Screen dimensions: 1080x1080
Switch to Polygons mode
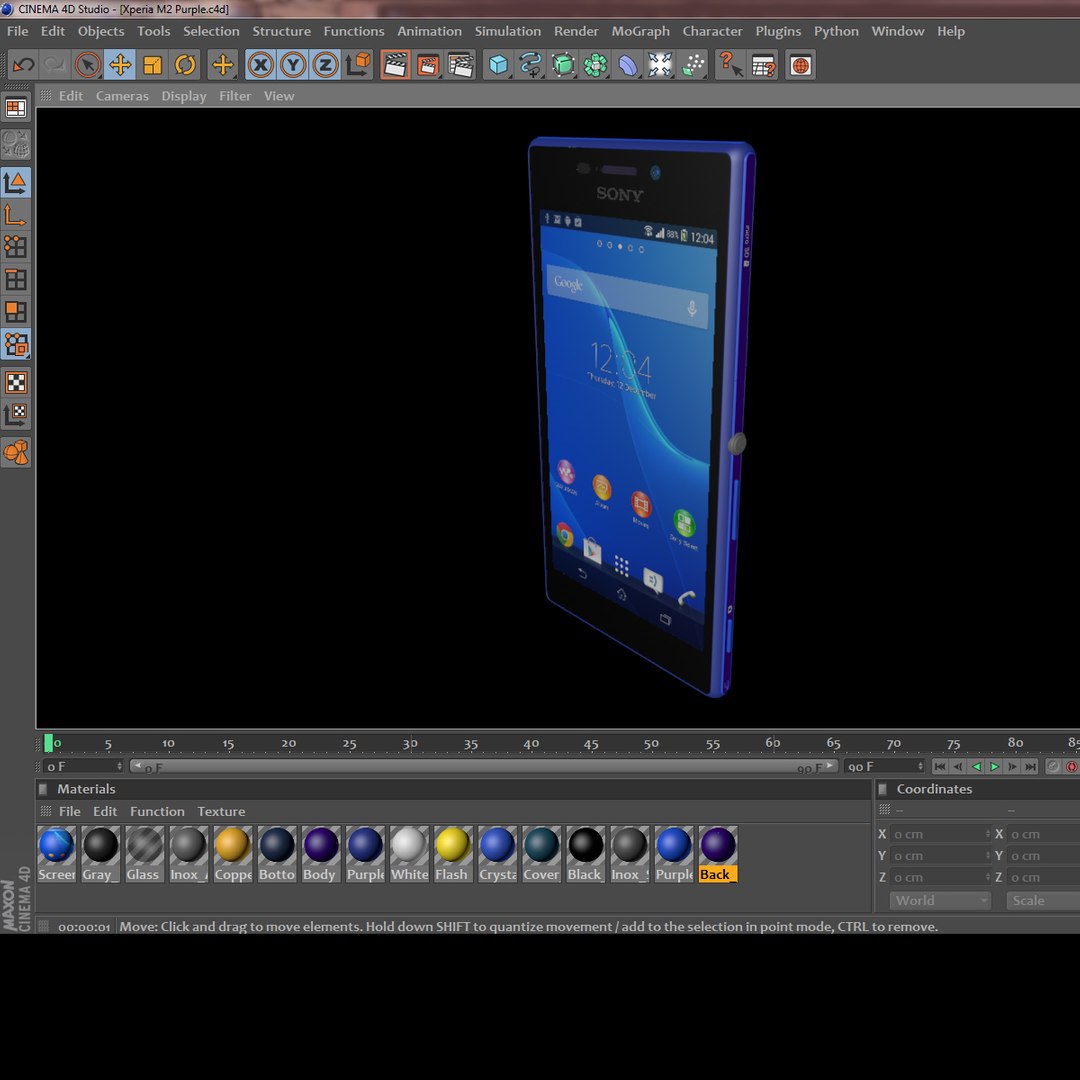[x=16, y=311]
